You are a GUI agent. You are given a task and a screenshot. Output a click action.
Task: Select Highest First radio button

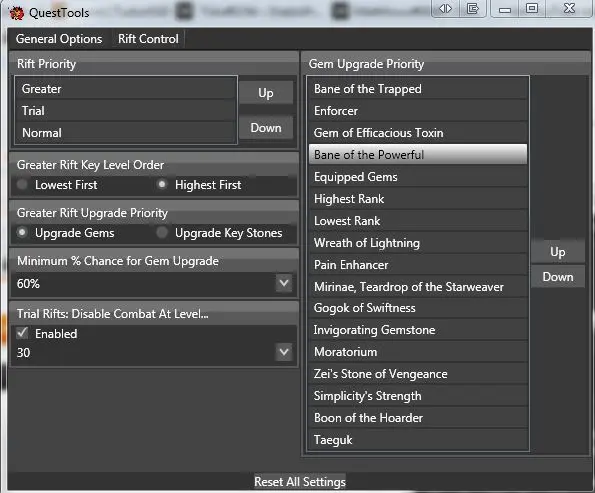(x=162, y=185)
